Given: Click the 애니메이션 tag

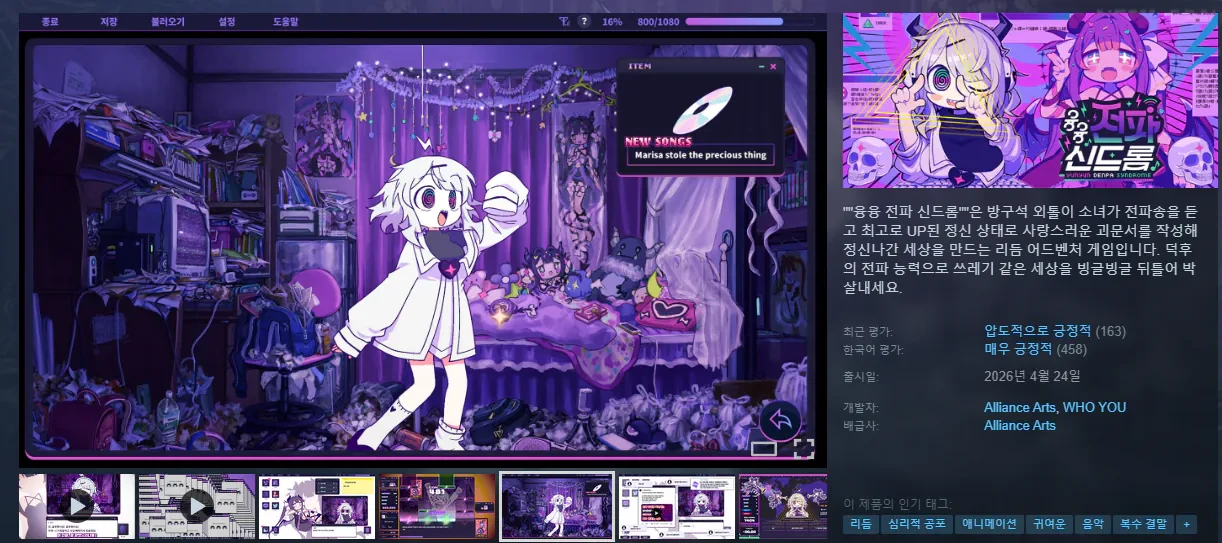Looking at the screenshot, I should coord(990,523).
